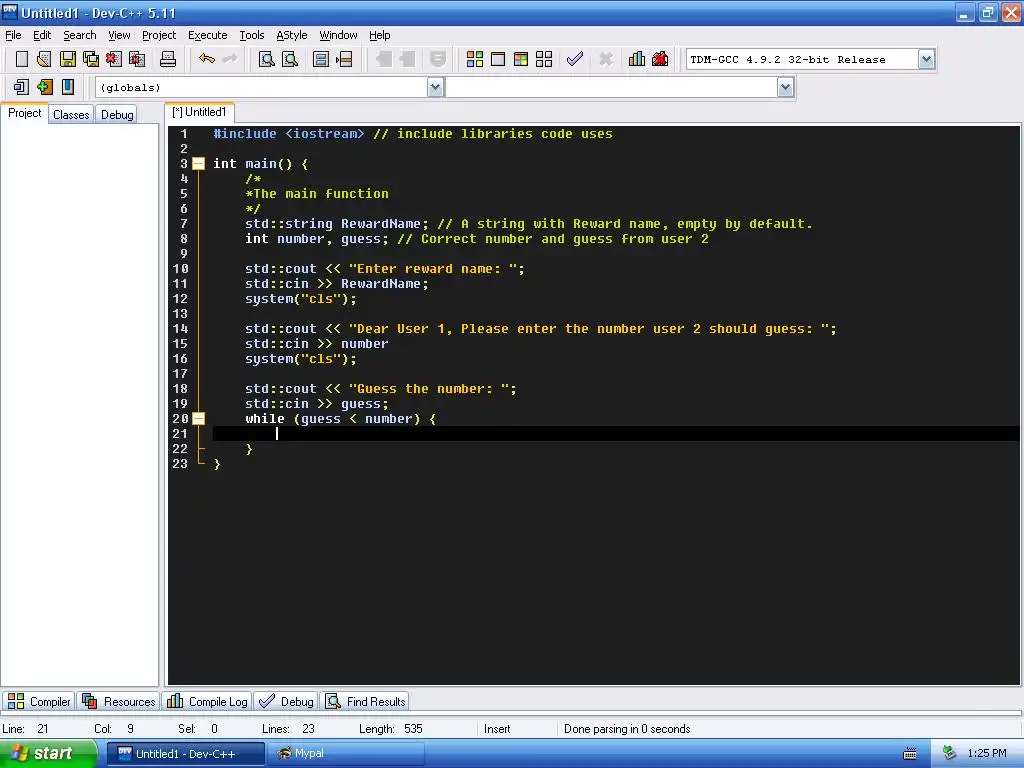Toggle bookmark using green plus icon
The image size is (1024, 768).
[44, 87]
